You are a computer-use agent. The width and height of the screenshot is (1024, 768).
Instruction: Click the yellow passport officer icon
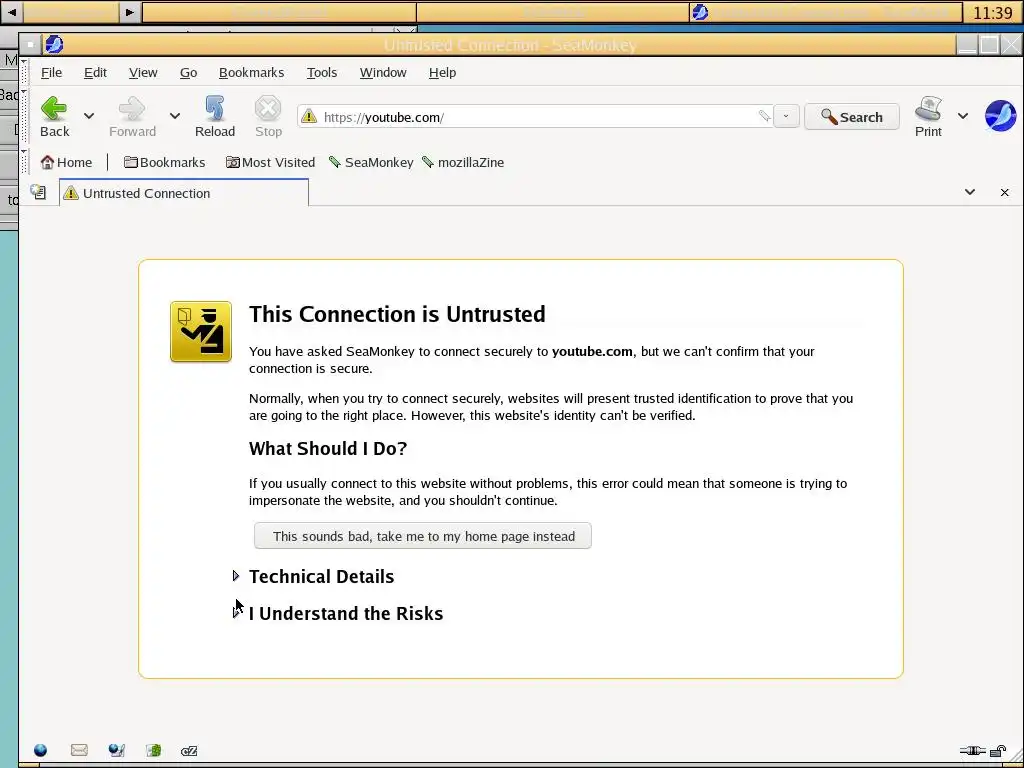pyautogui.click(x=200, y=331)
